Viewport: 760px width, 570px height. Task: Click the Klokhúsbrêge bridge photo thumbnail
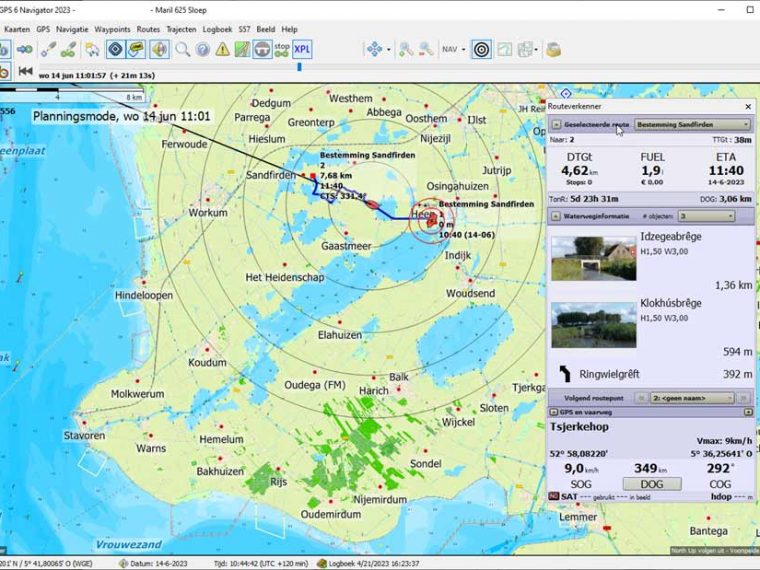(594, 325)
